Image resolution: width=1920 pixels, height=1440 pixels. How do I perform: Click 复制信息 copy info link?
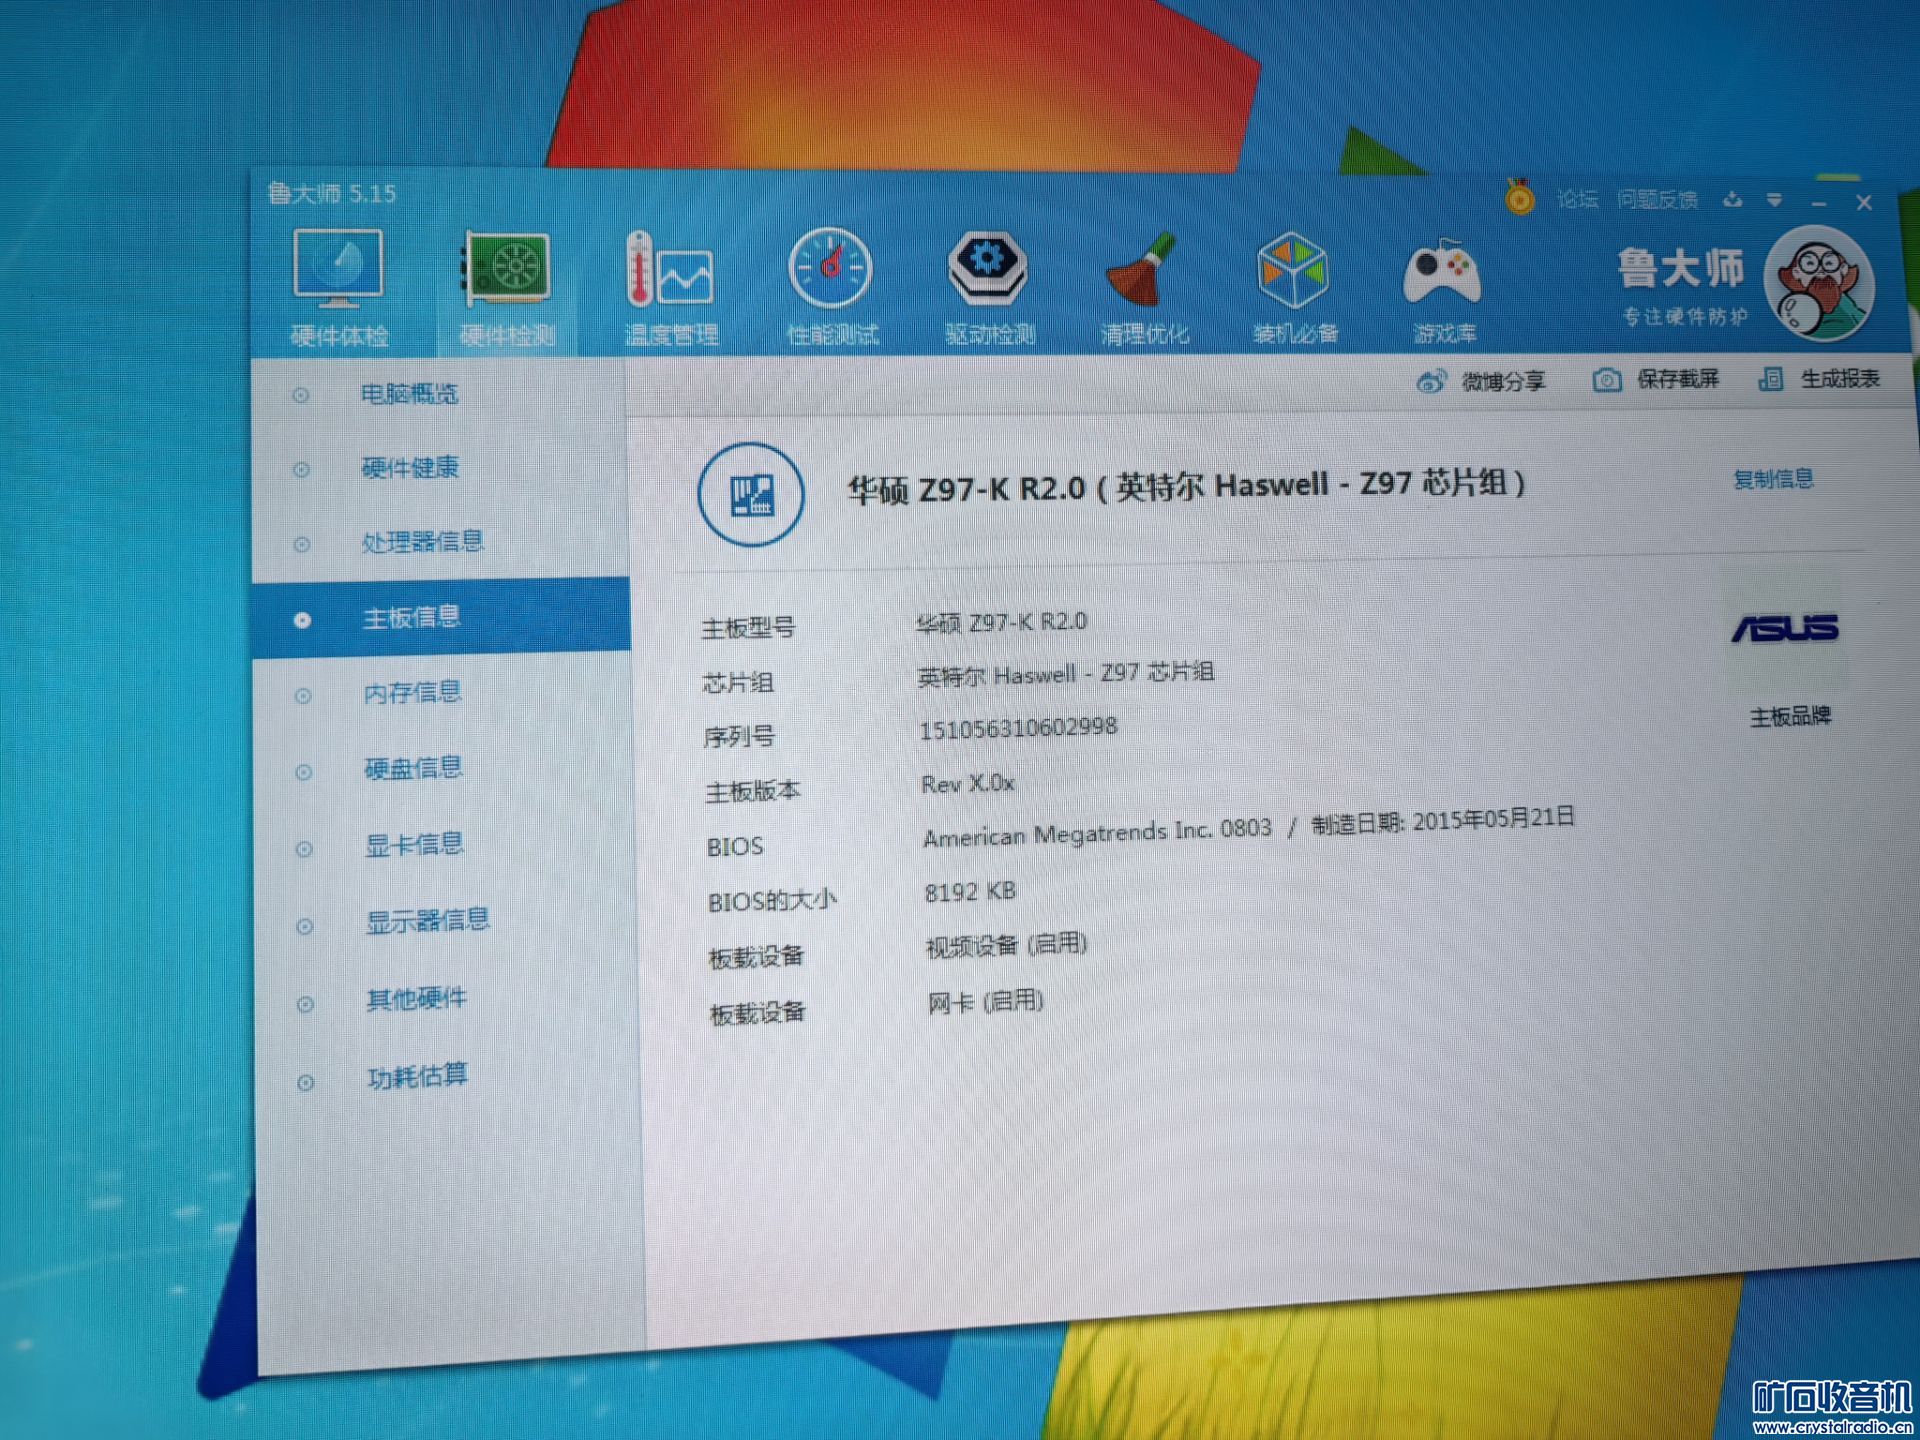coord(1773,479)
